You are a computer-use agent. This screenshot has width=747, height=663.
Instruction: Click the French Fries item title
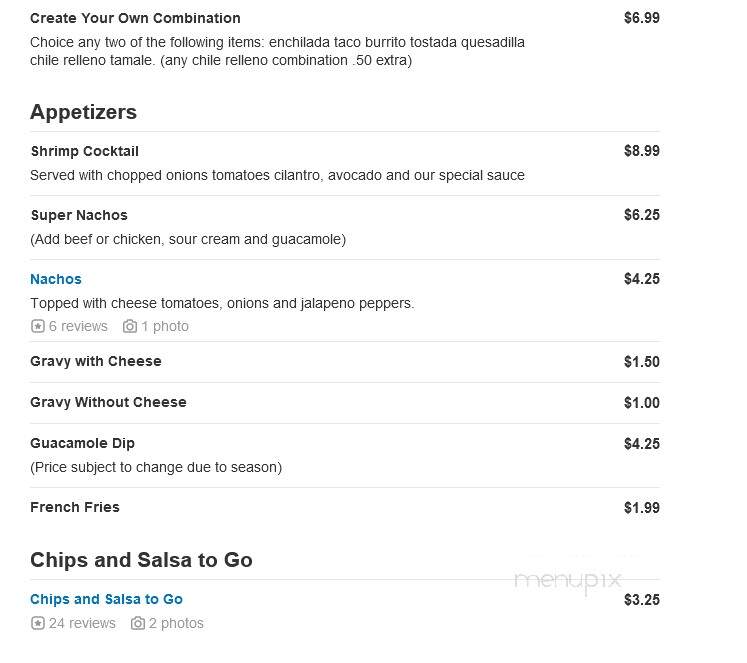tap(75, 507)
